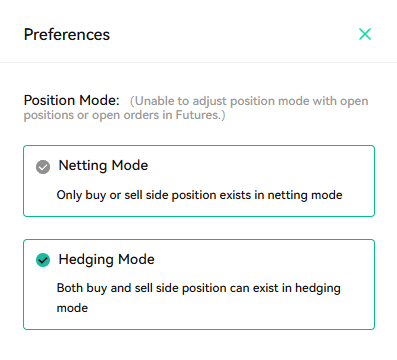Click the "Position Mode:" label
397x360 pixels.
72,100
